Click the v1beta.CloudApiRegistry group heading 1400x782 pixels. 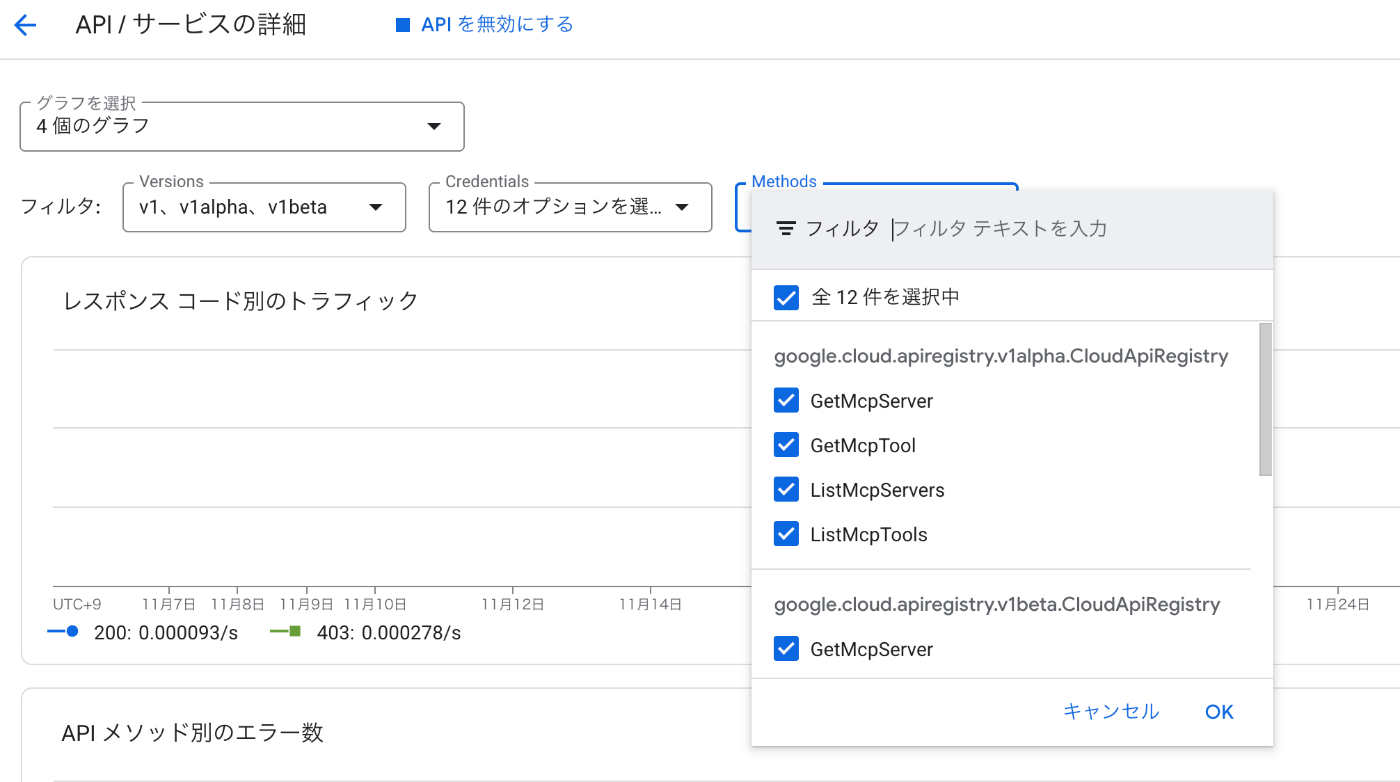[x=997, y=604]
